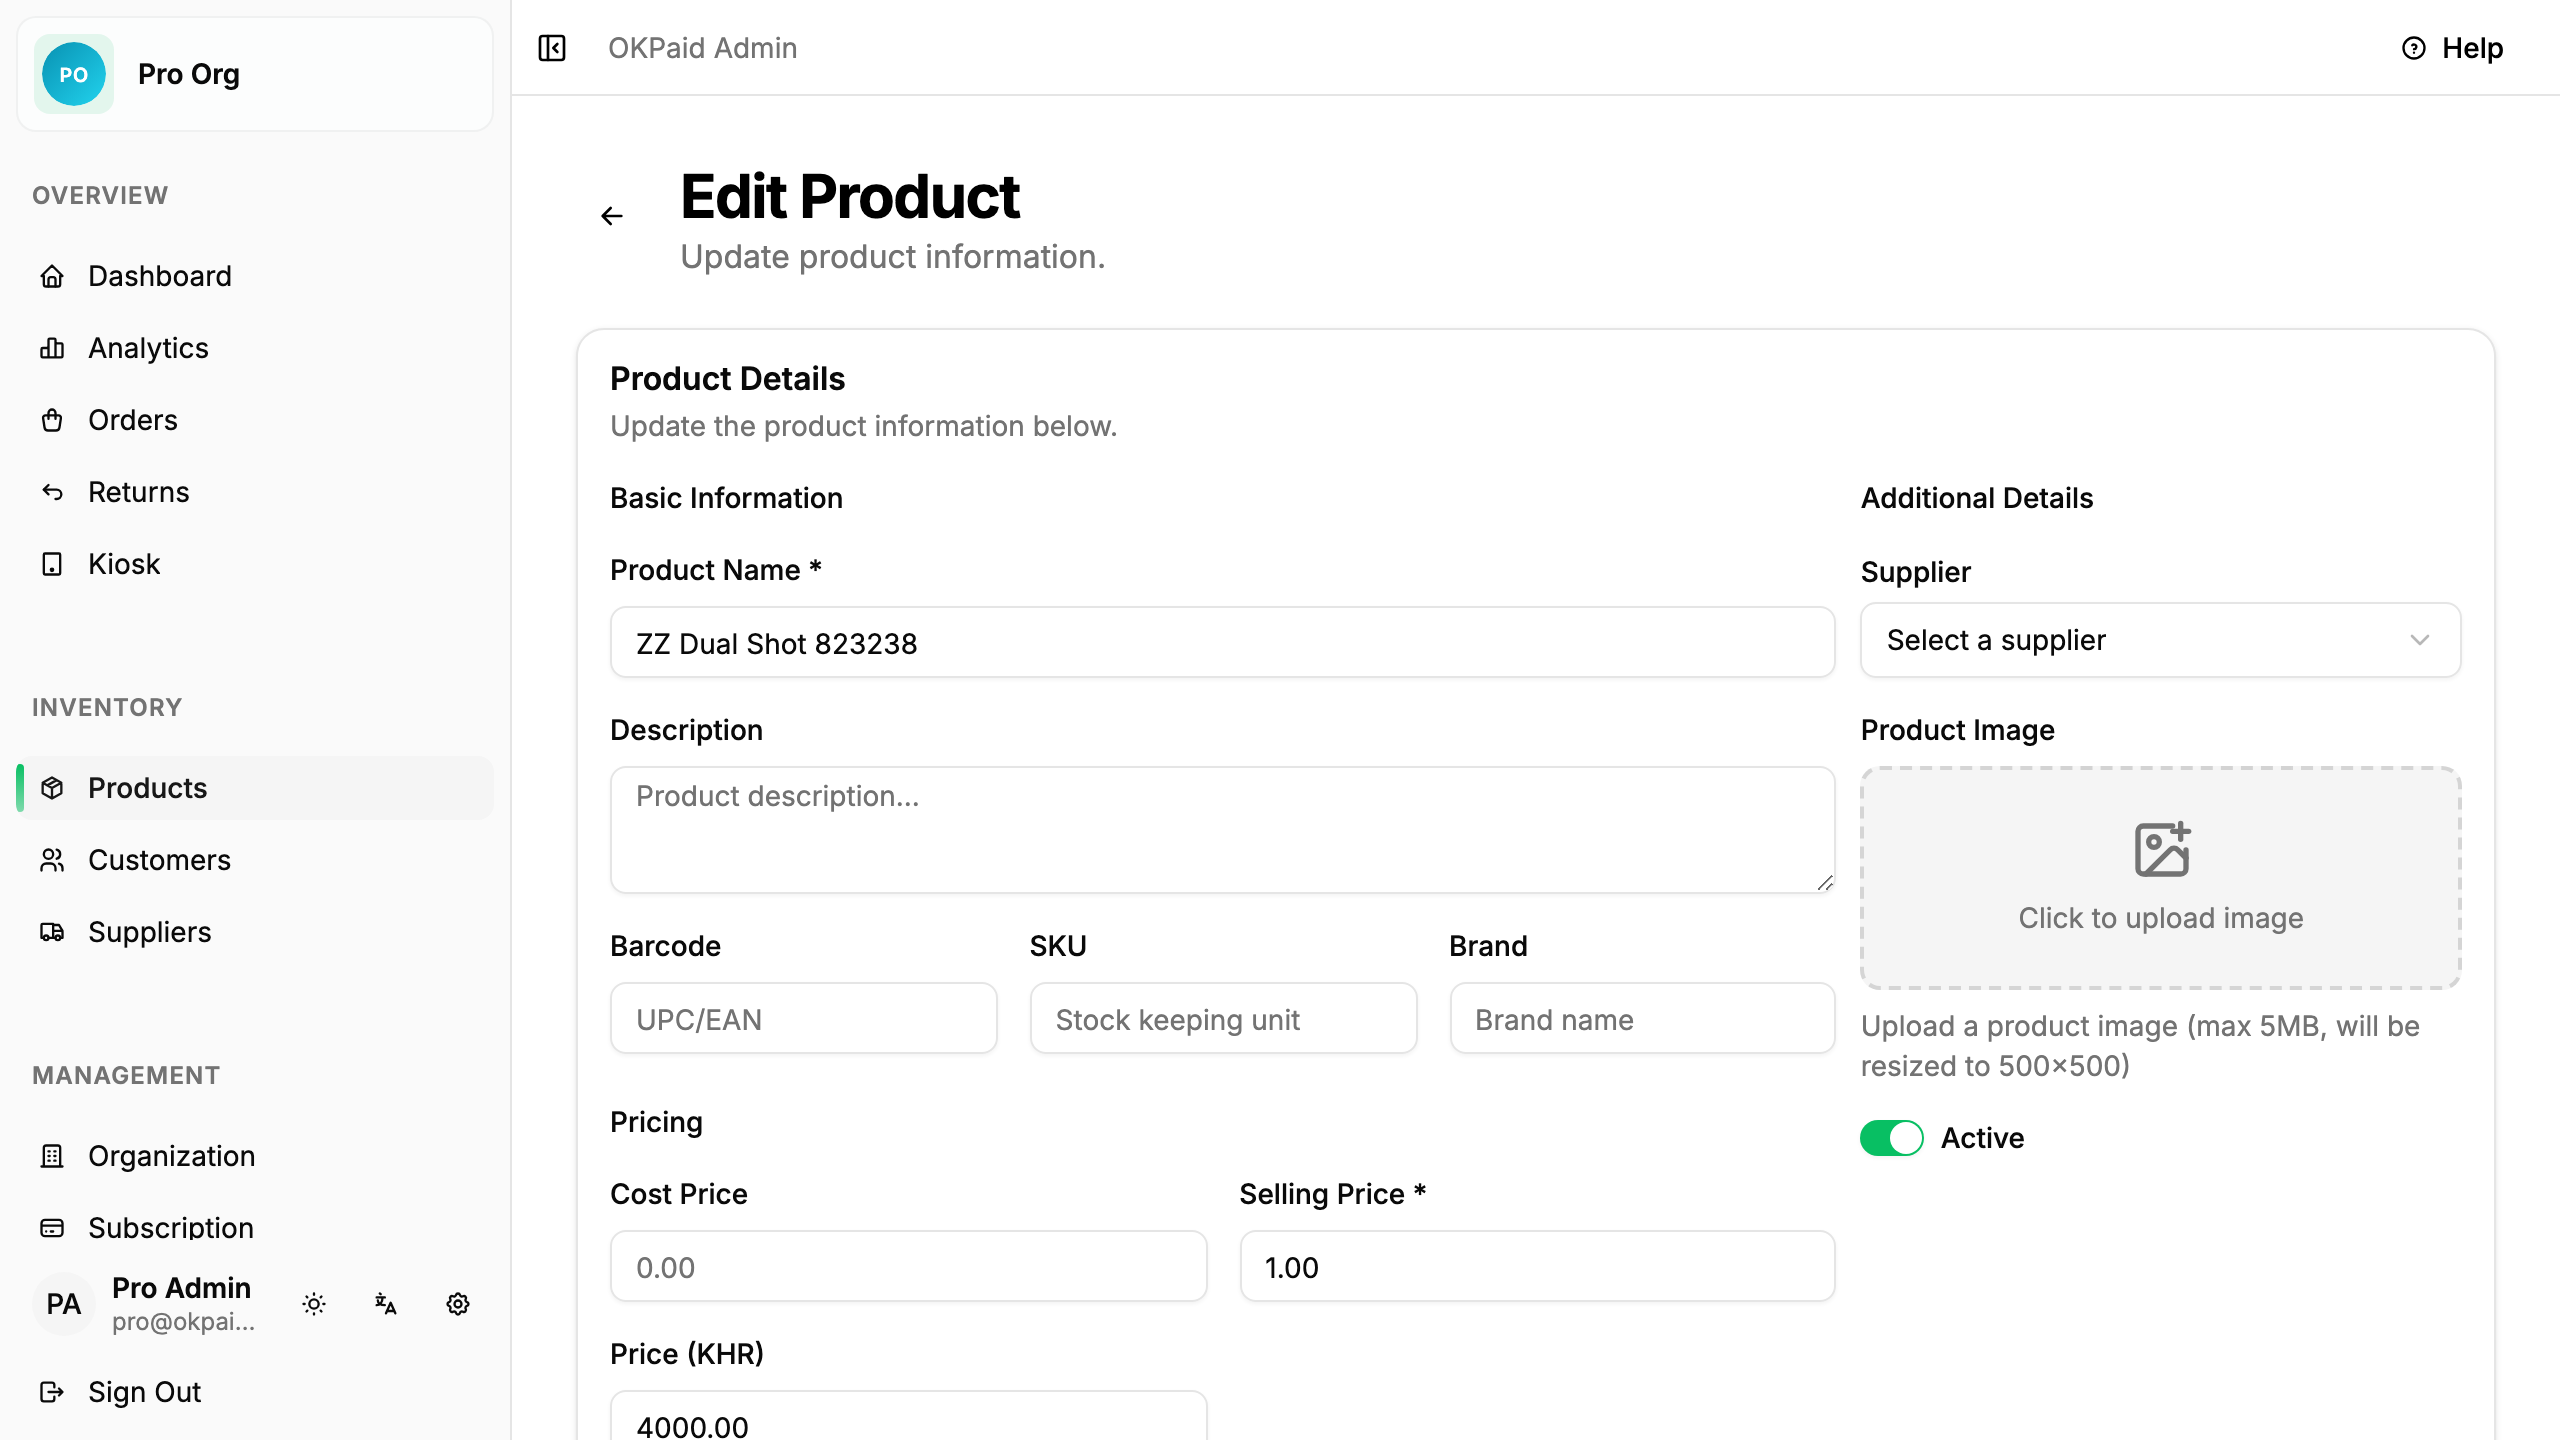Click the Brand name field

1642,1019
